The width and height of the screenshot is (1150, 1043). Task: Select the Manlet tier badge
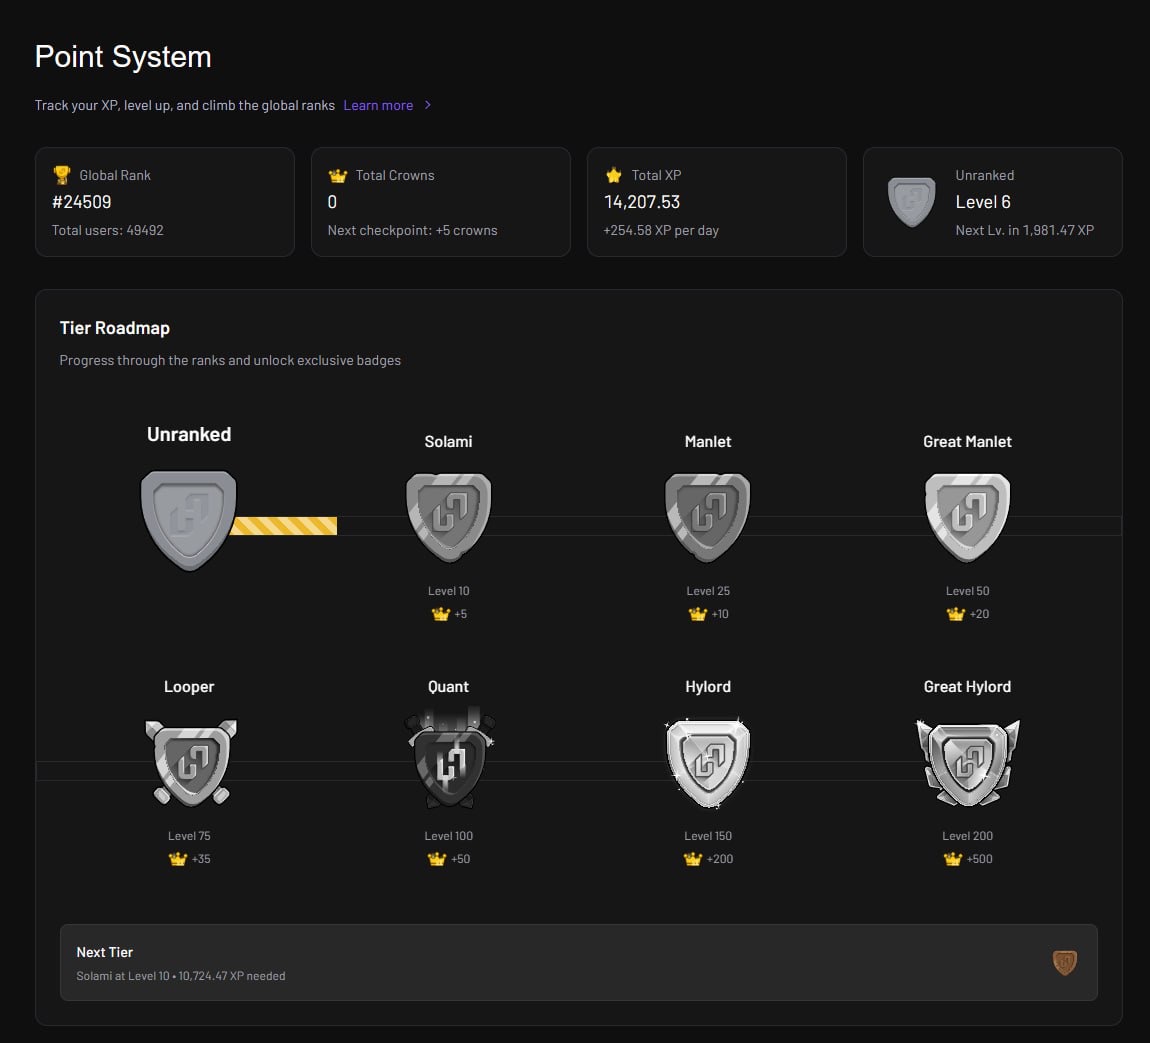tap(708, 516)
